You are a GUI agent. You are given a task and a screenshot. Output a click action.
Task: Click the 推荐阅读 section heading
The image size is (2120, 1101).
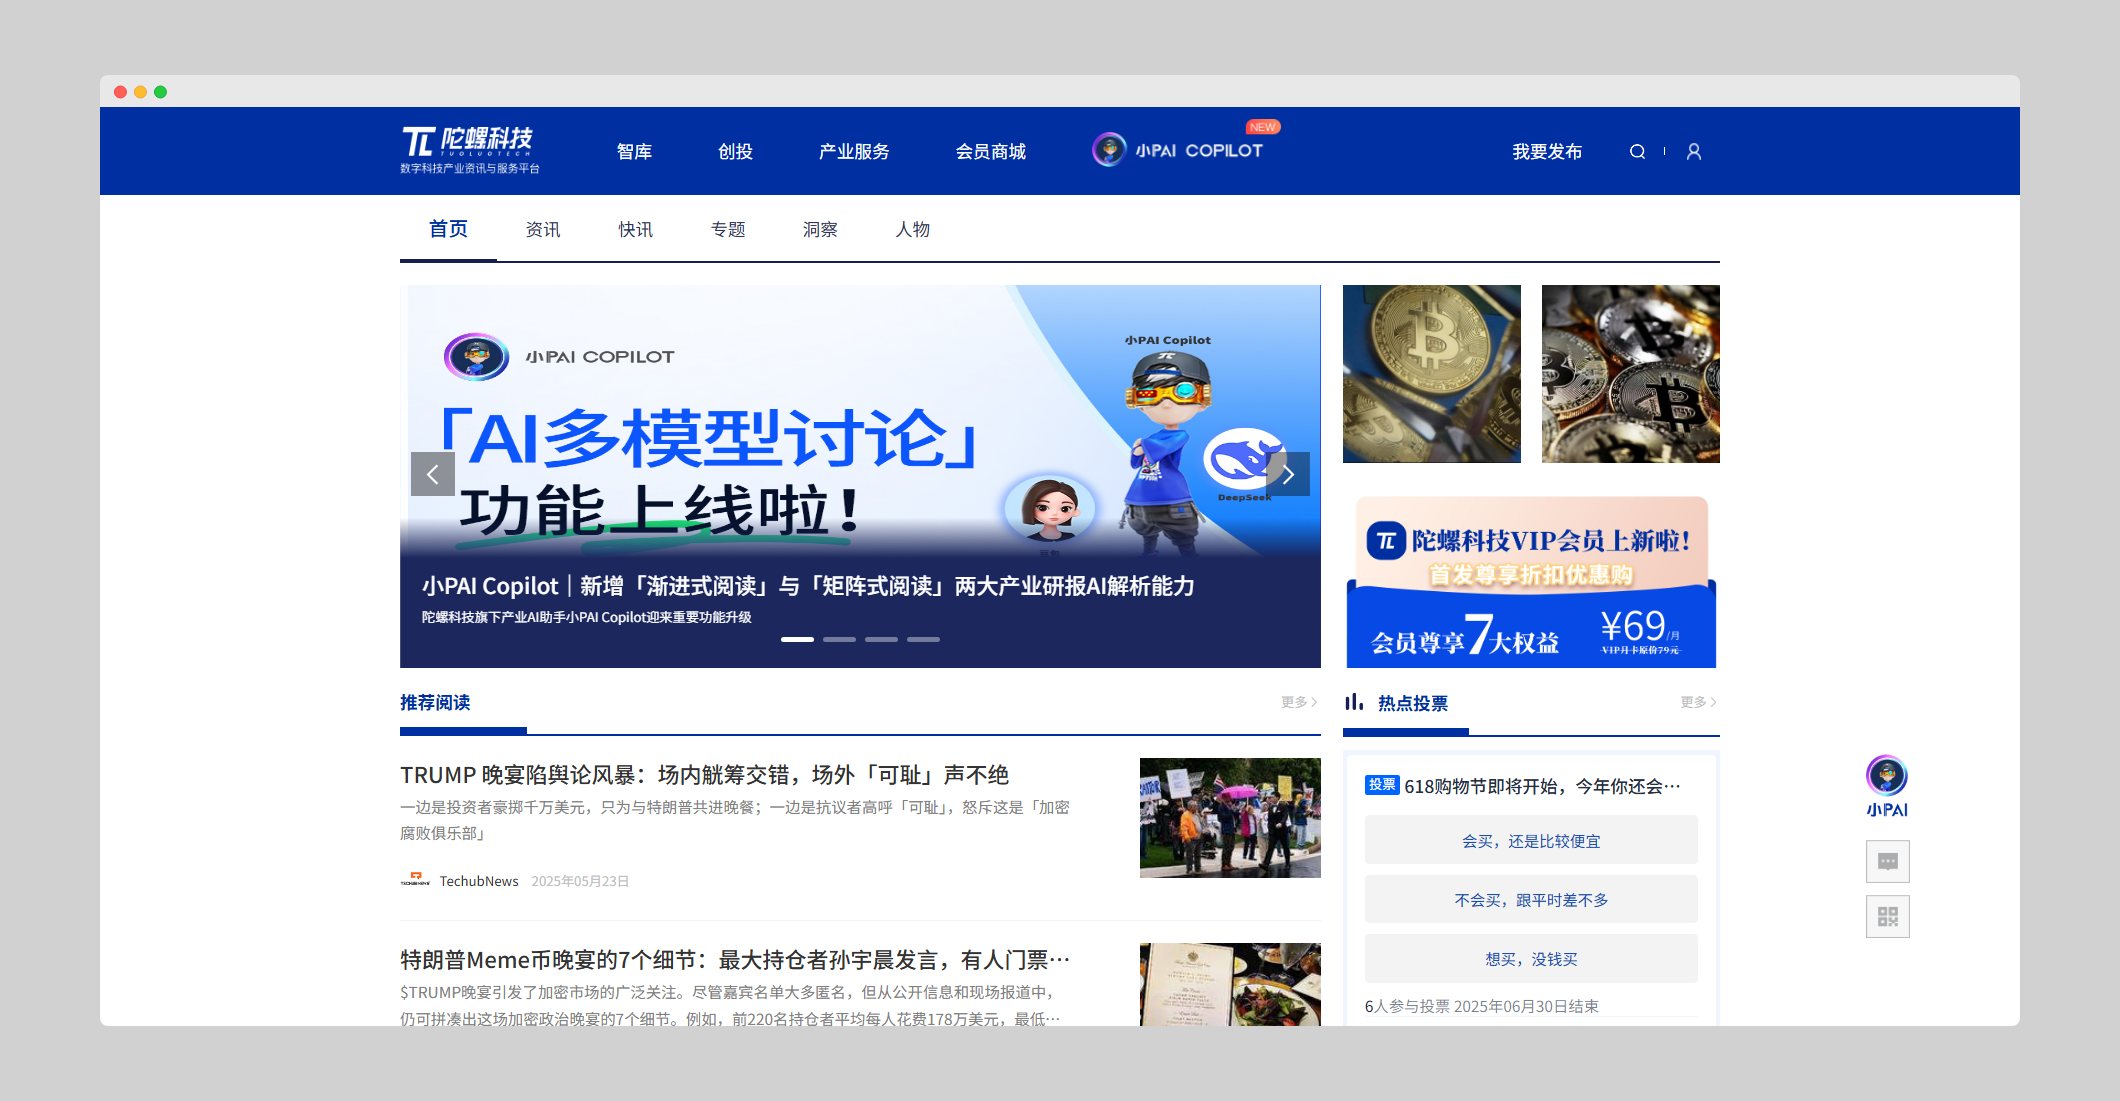click(x=435, y=702)
